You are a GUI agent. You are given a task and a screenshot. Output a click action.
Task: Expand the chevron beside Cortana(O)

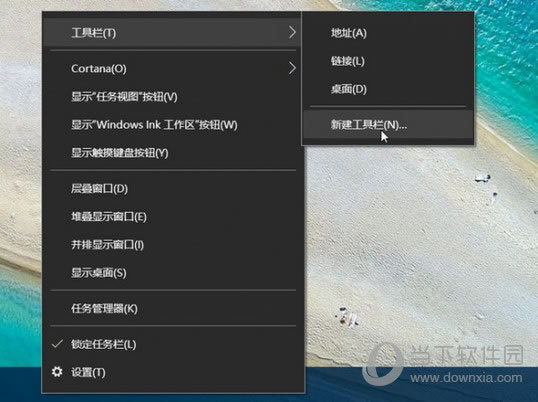[292, 68]
